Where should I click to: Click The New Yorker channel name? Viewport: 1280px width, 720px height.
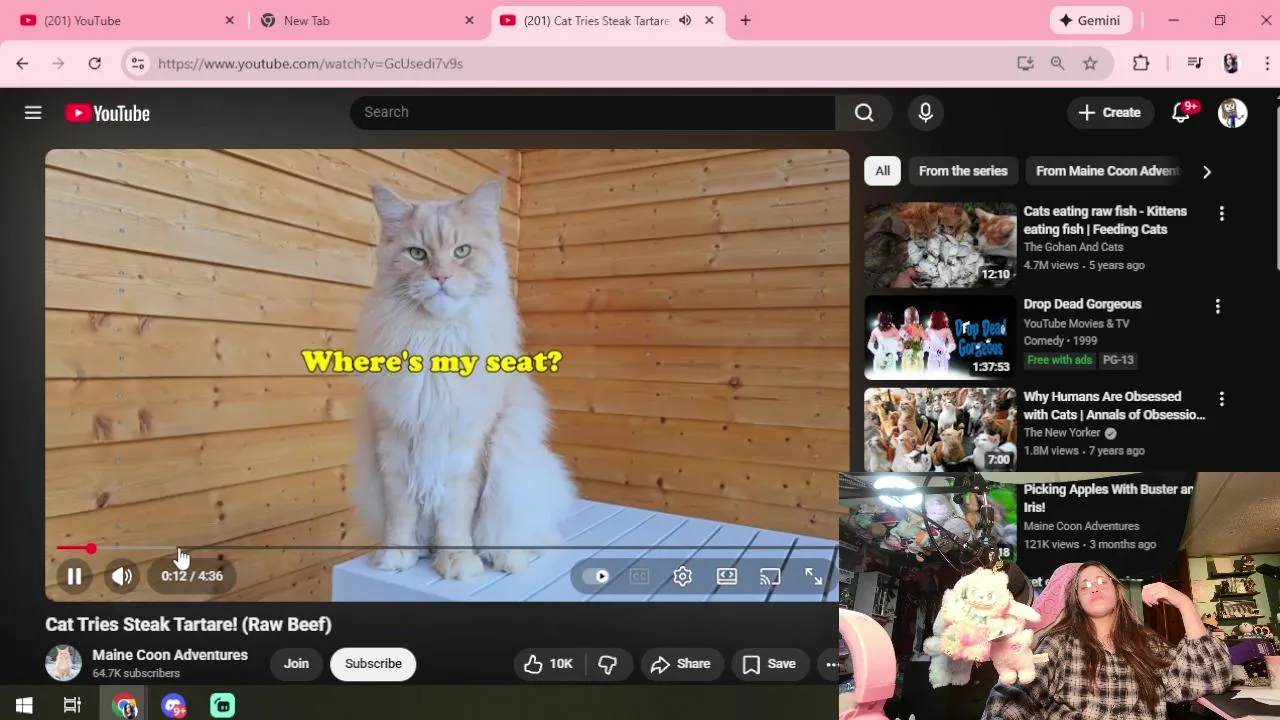coord(1062,433)
